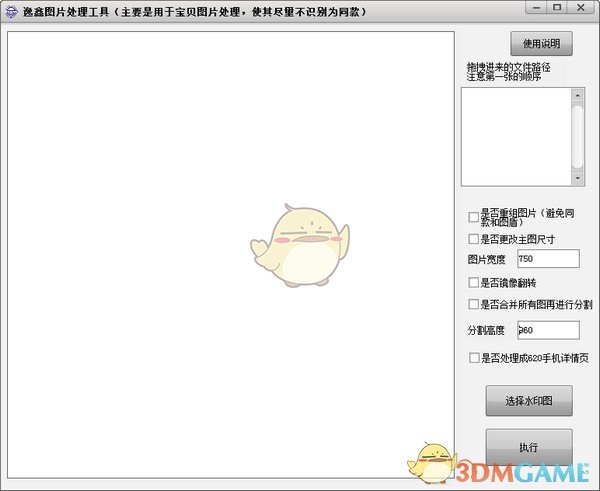The height and width of the screenshot is (491, 600).
Task: Click the 选择水印图 button
Action: [529, 401]
